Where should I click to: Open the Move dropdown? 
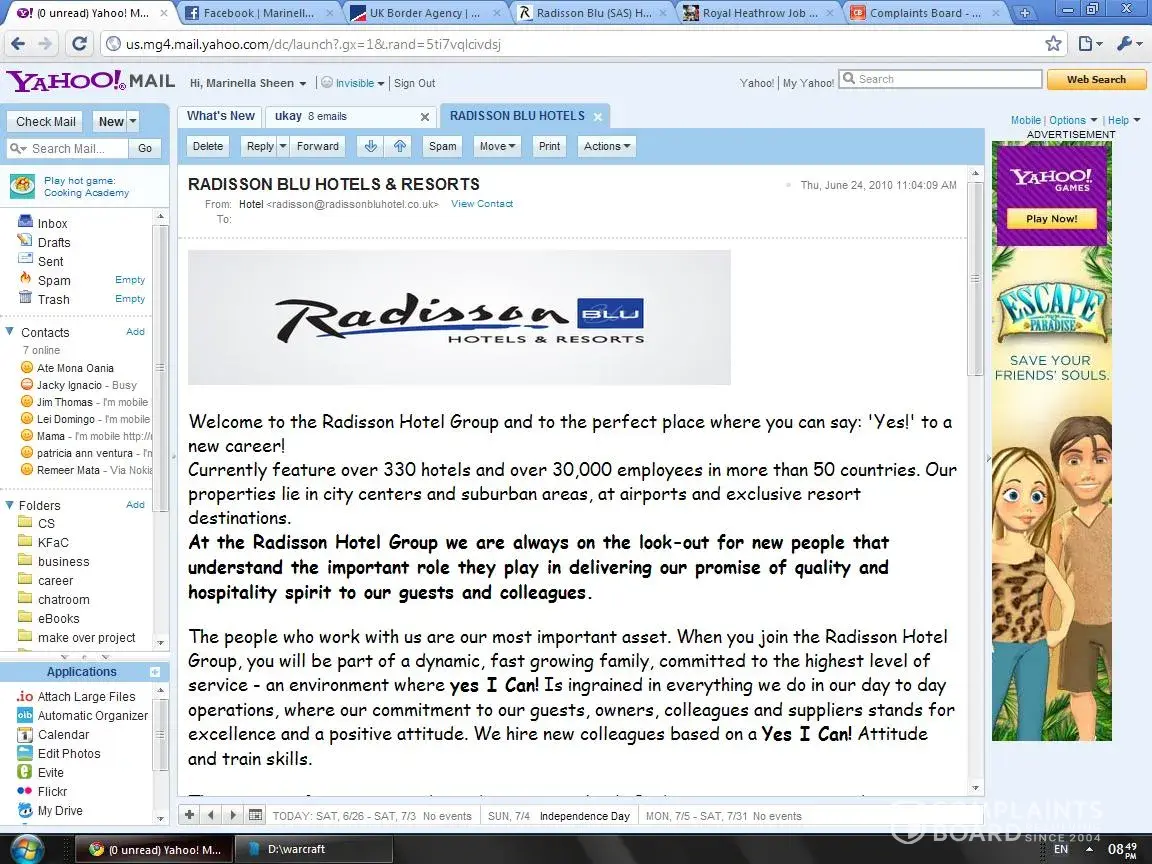497,146
